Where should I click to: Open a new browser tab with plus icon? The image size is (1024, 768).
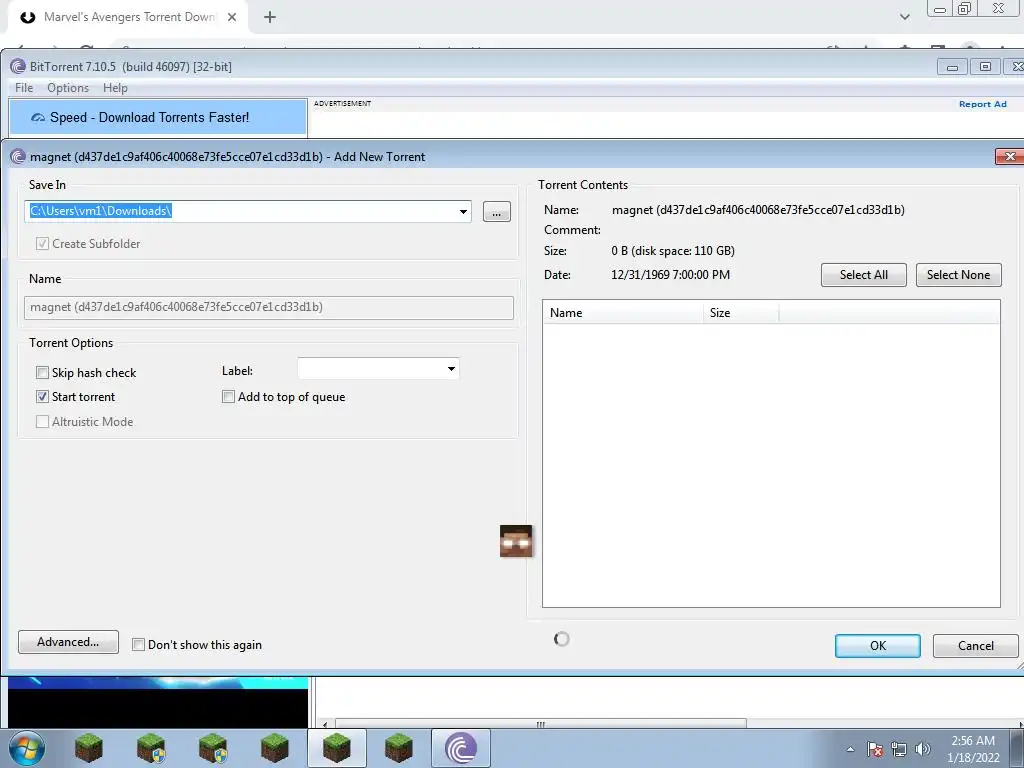point(270,17)
